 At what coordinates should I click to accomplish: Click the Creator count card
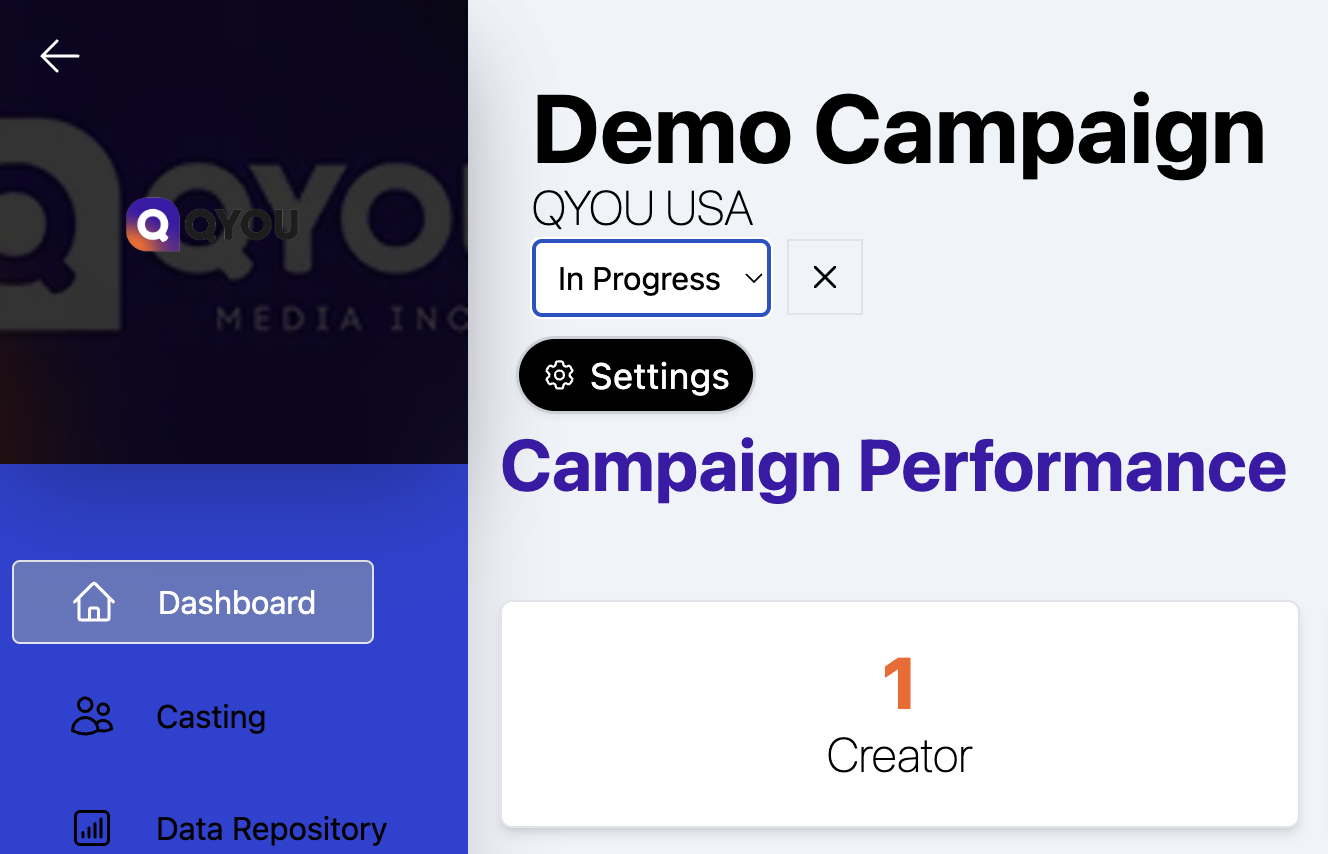click(898, 714)
